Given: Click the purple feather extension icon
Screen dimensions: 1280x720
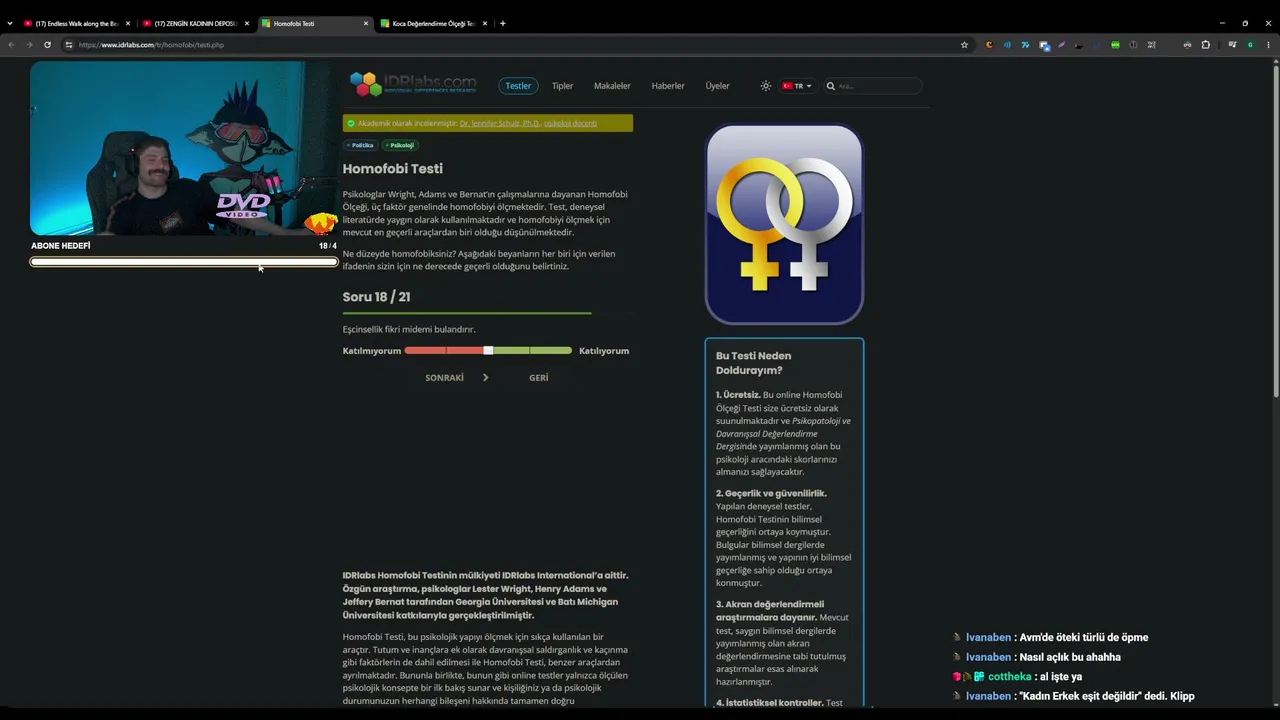Looking at the screenshot, I should click(1062, 45).
